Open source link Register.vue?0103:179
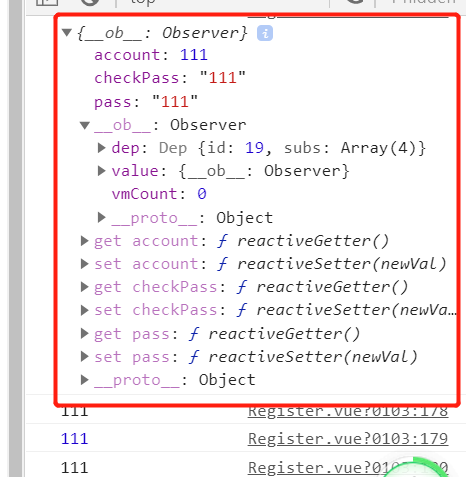Viewport: 466px width, 477px height. (348, 439)
